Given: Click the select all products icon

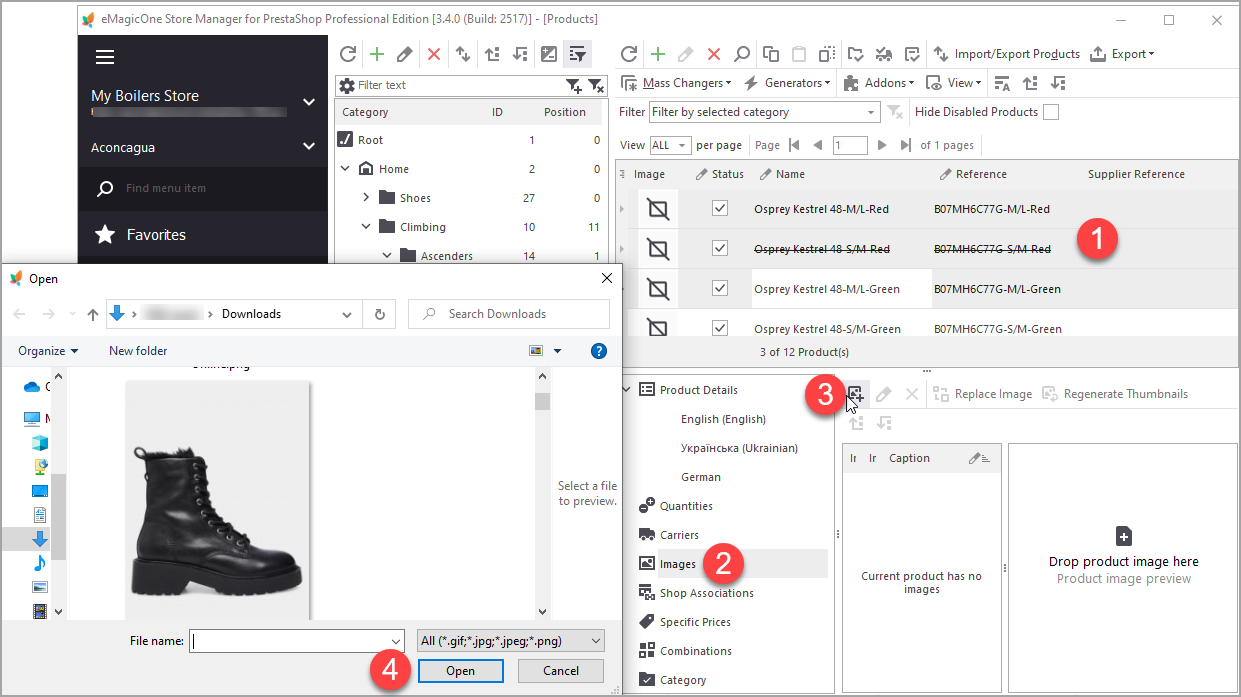Looking at the screenshot, I should [827, 54].
